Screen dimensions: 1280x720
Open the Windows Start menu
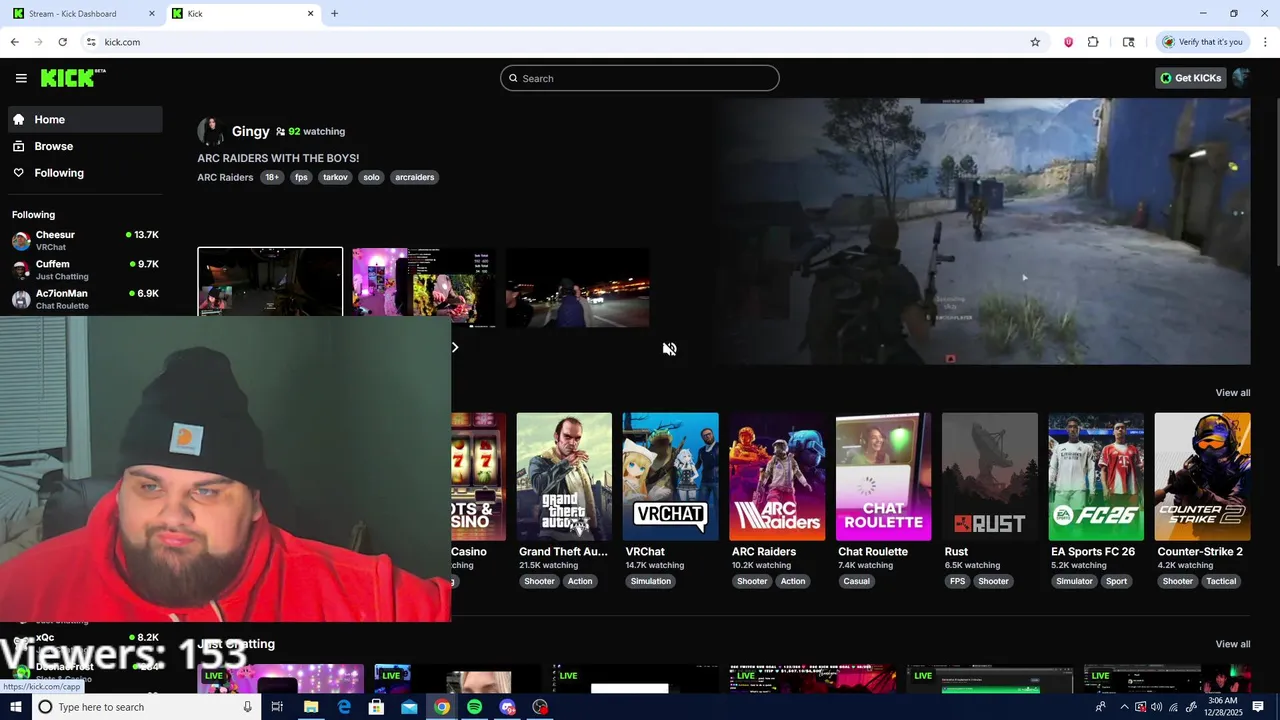[x=15, y=707]
